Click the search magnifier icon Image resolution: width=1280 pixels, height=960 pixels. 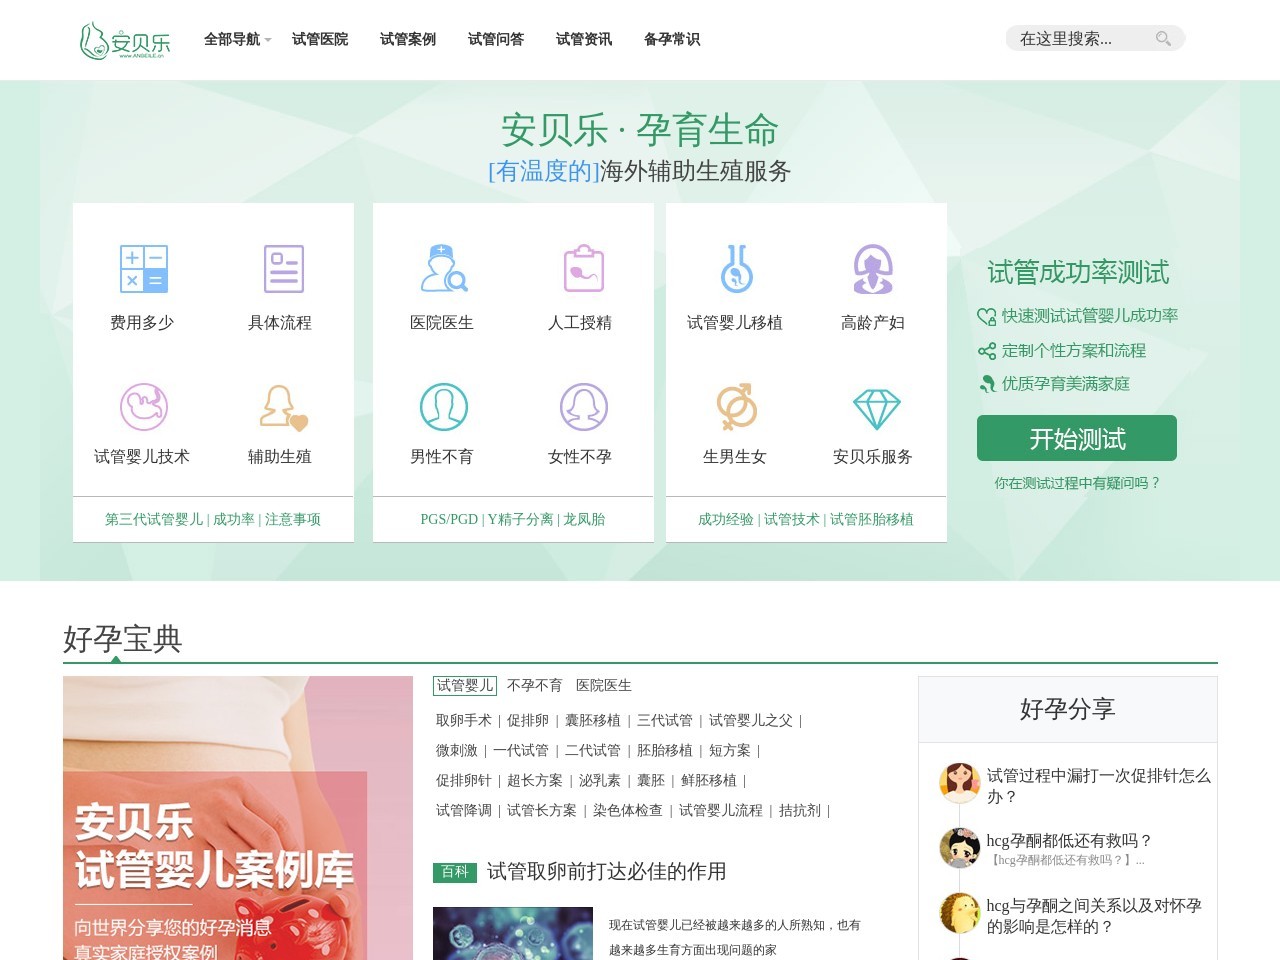1163,39
